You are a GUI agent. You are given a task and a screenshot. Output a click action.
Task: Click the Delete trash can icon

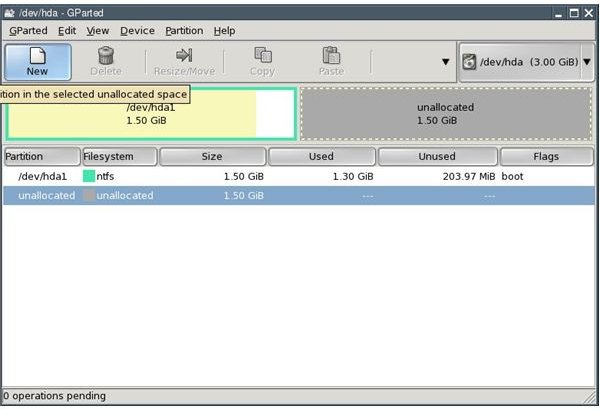(x=106, y=55)
